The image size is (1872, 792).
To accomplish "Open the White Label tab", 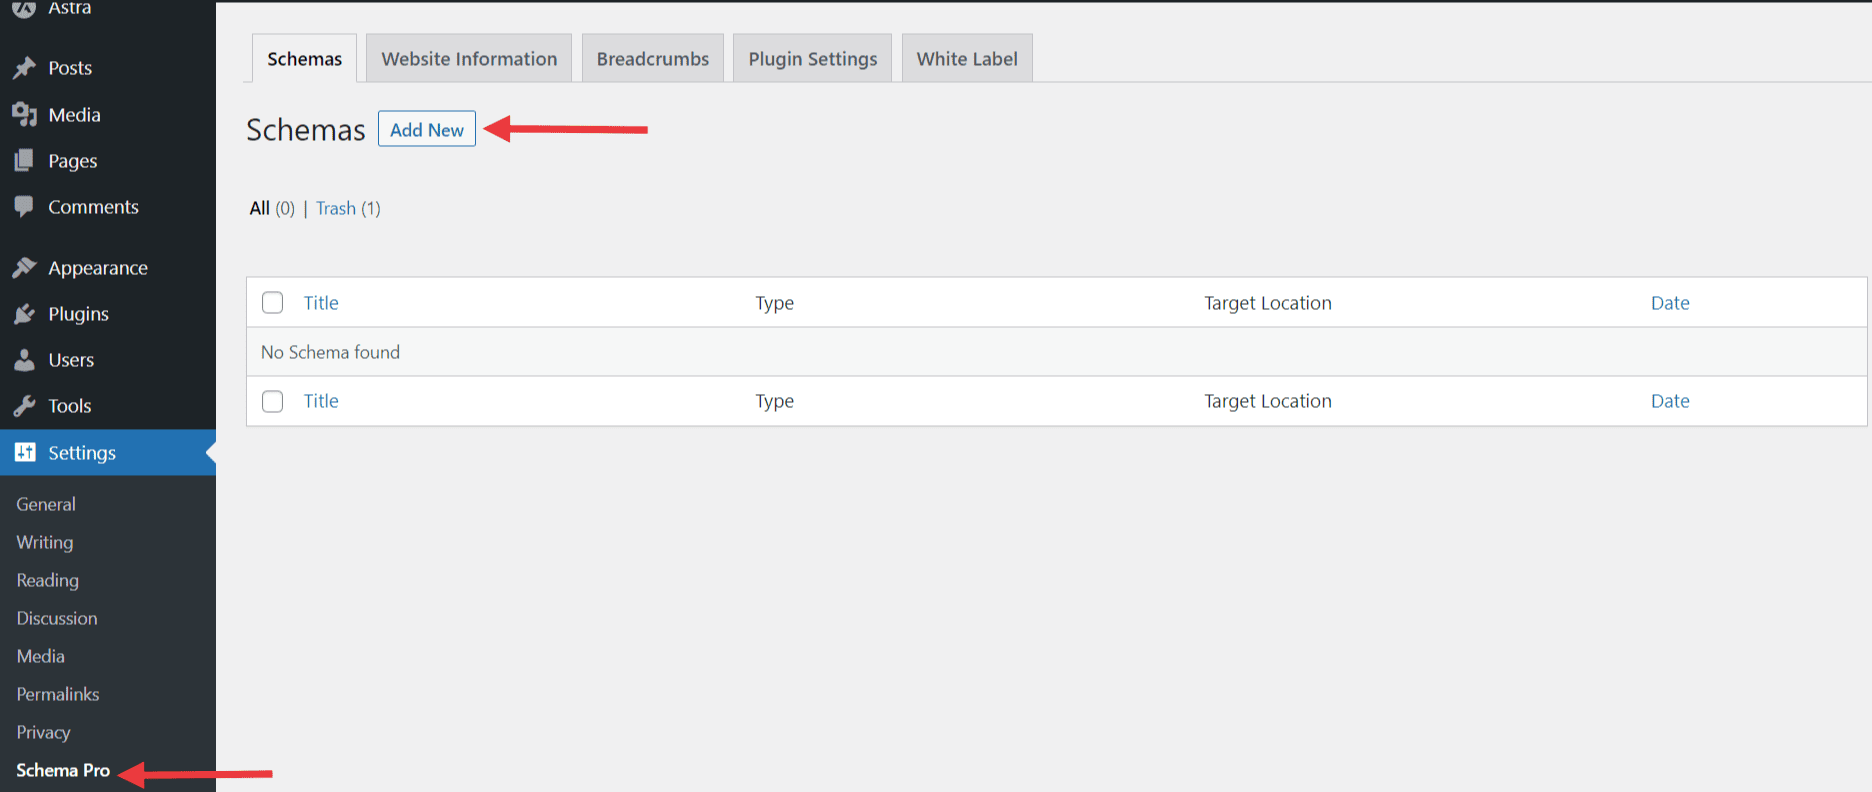I will (x=966, y=59).
